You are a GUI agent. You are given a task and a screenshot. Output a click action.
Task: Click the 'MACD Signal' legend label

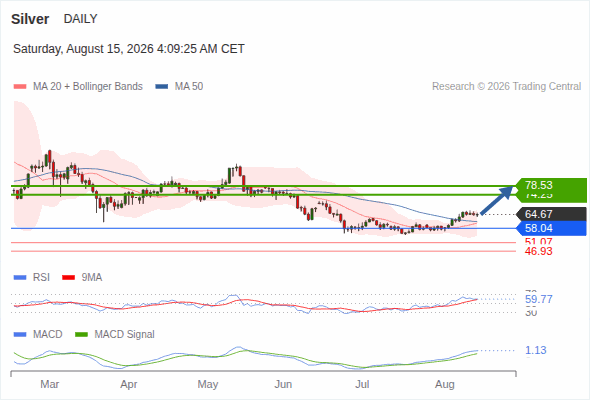click(125, 335)
